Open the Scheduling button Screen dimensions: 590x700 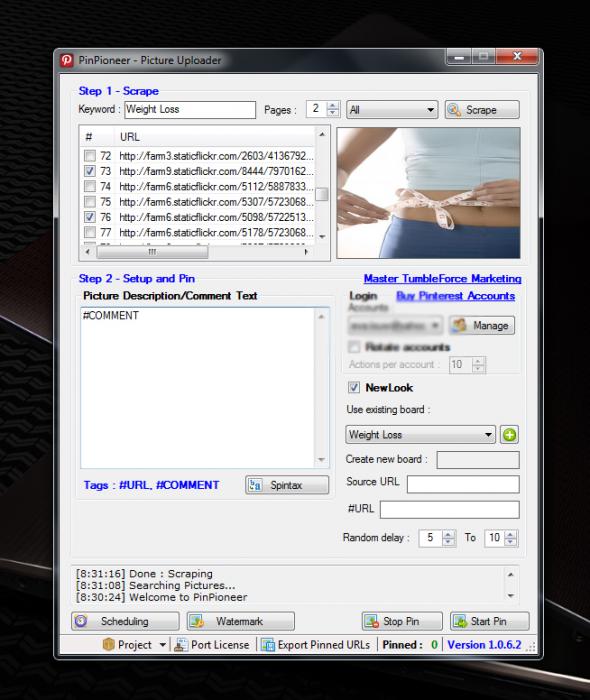125,621
